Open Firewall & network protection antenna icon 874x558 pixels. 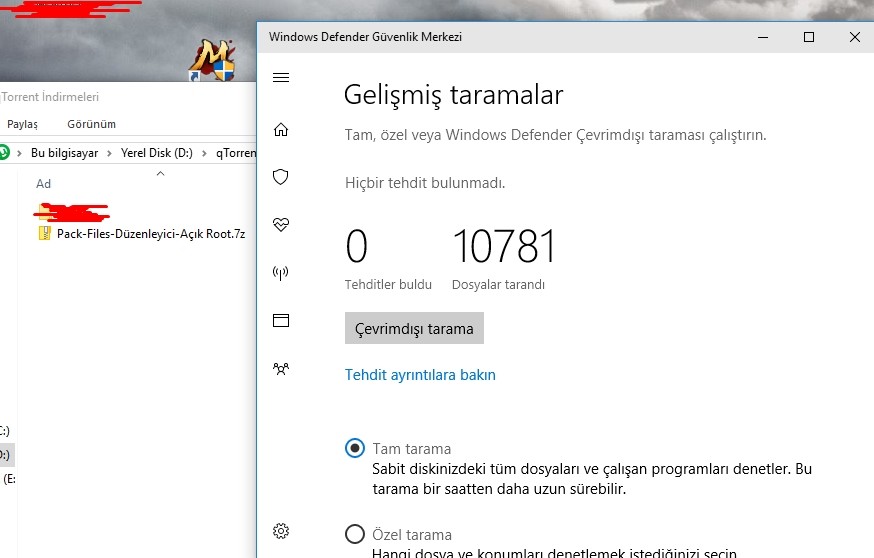coord(280,273)
